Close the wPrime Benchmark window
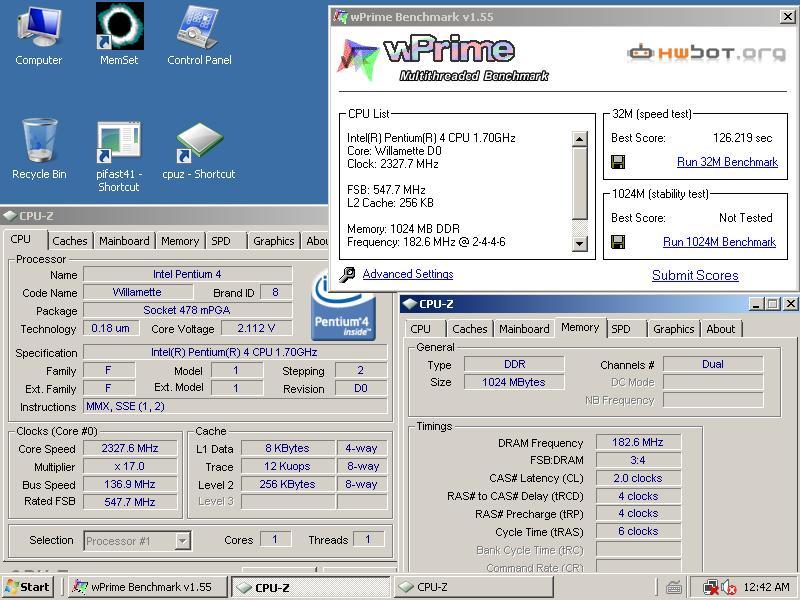The height and width of the screenshot is (600, 800). pos(788,17)
